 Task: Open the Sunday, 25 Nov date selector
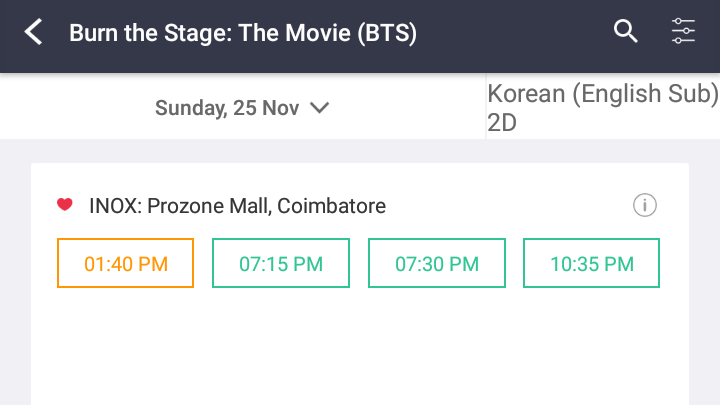227,108
